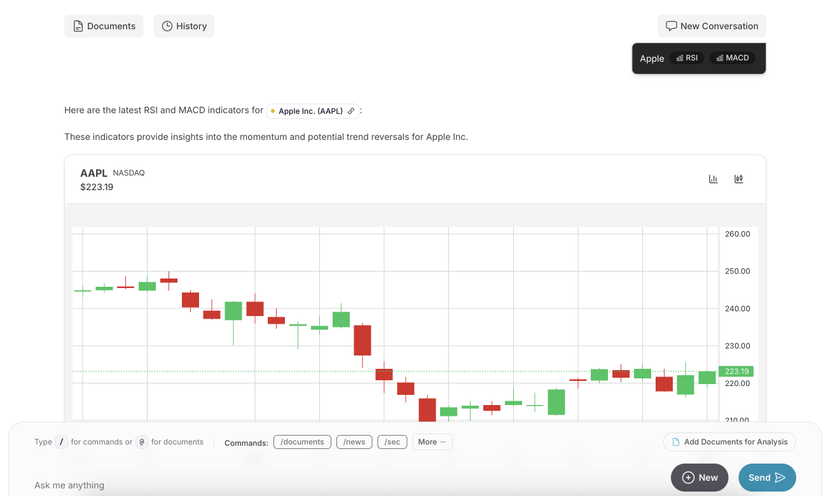Screen dimensions: 828x496
Task: Click the document icon in Documents button
Action: pyautogui.click(x=78, y=26)
